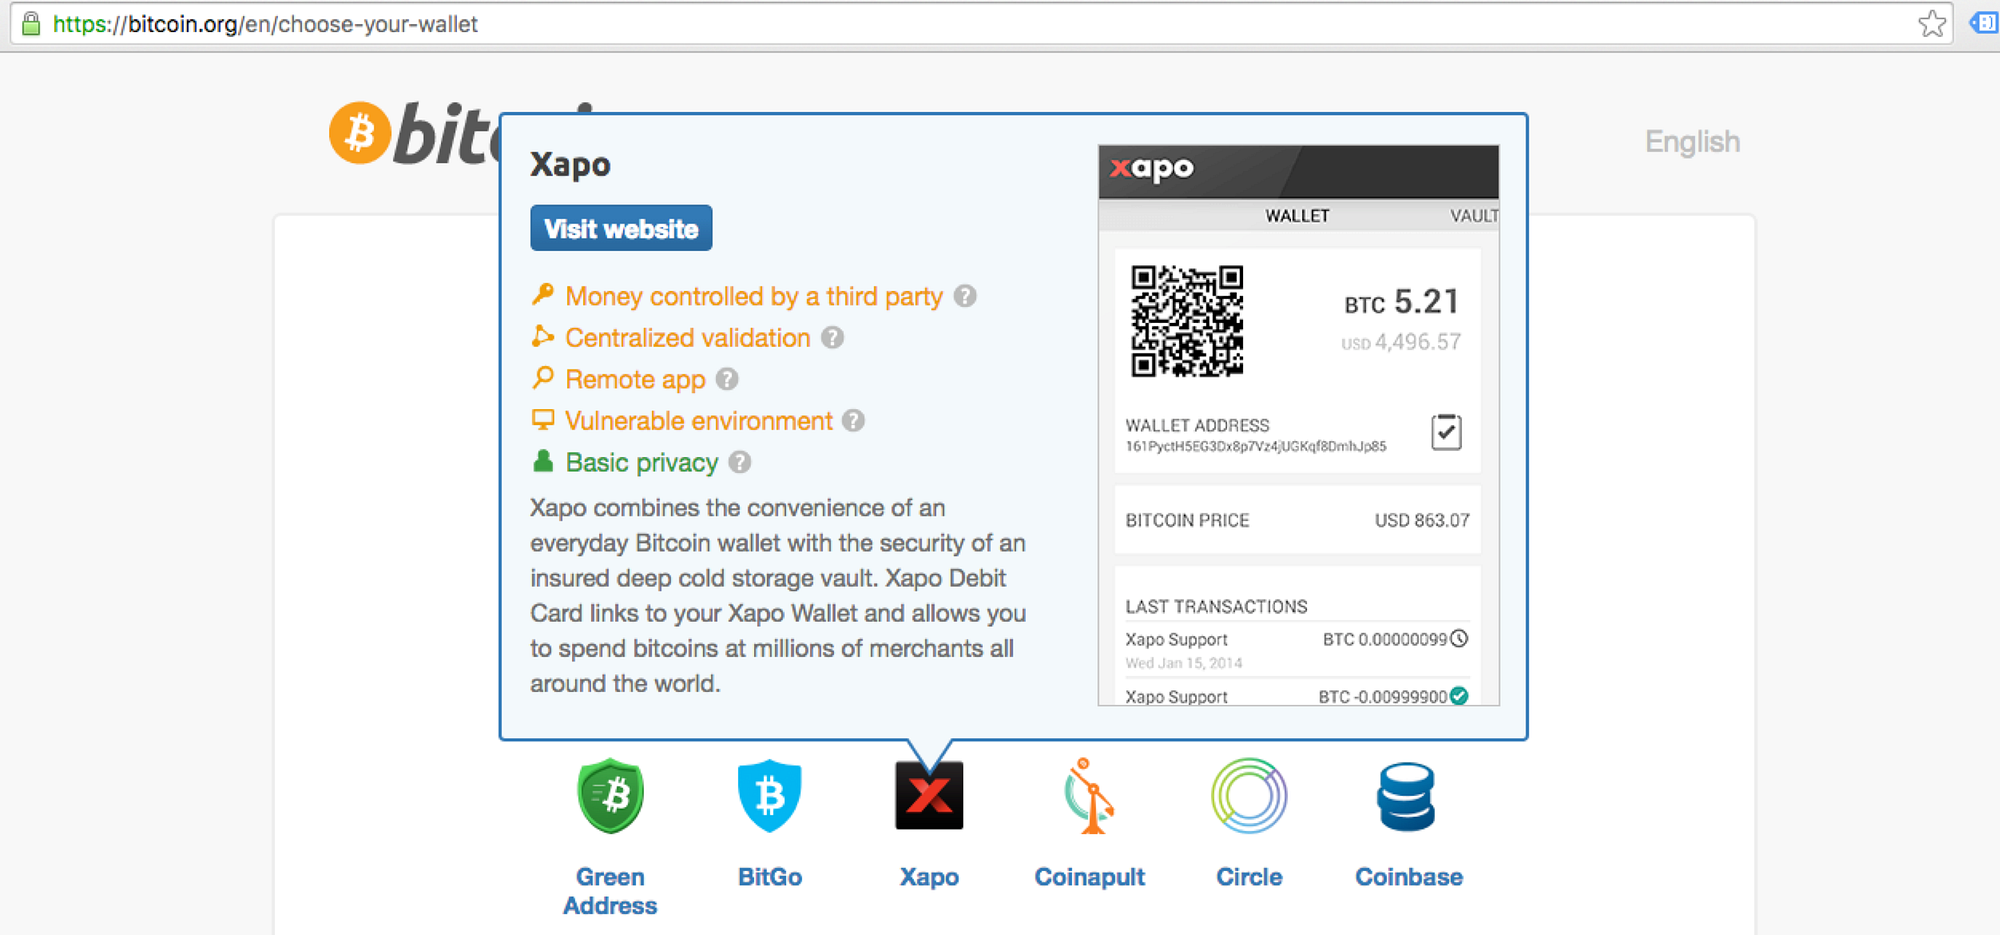The image size is (2000, 935).
Task: Open the Circle wallet link
Action: click(1249, 877)
